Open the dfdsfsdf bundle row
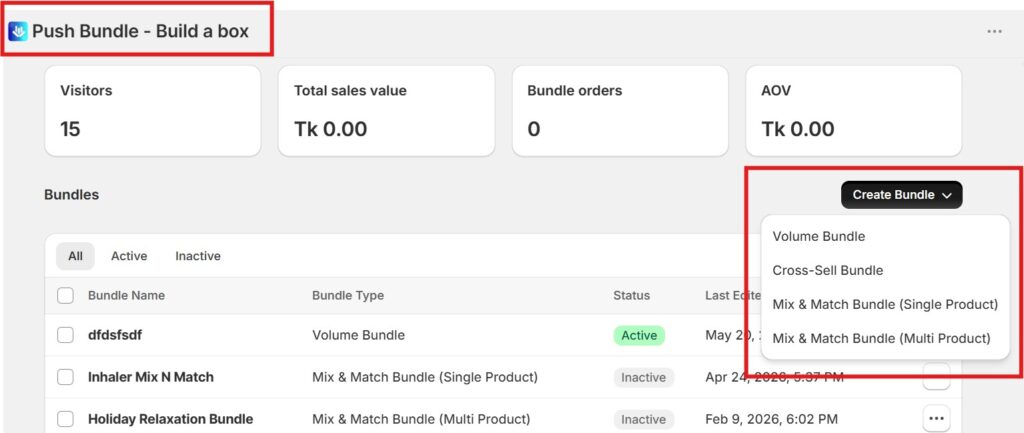The width and height of the screenshot is (1024, 433). [x=114, y=335]
